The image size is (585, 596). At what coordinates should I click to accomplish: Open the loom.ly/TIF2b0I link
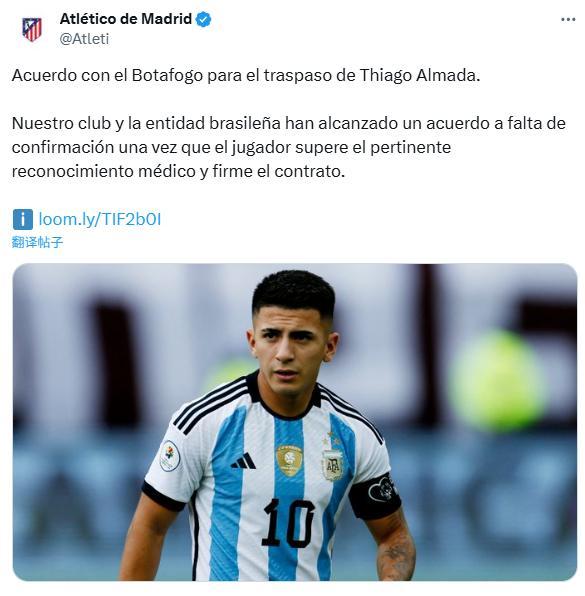click(x=100, y=219)
